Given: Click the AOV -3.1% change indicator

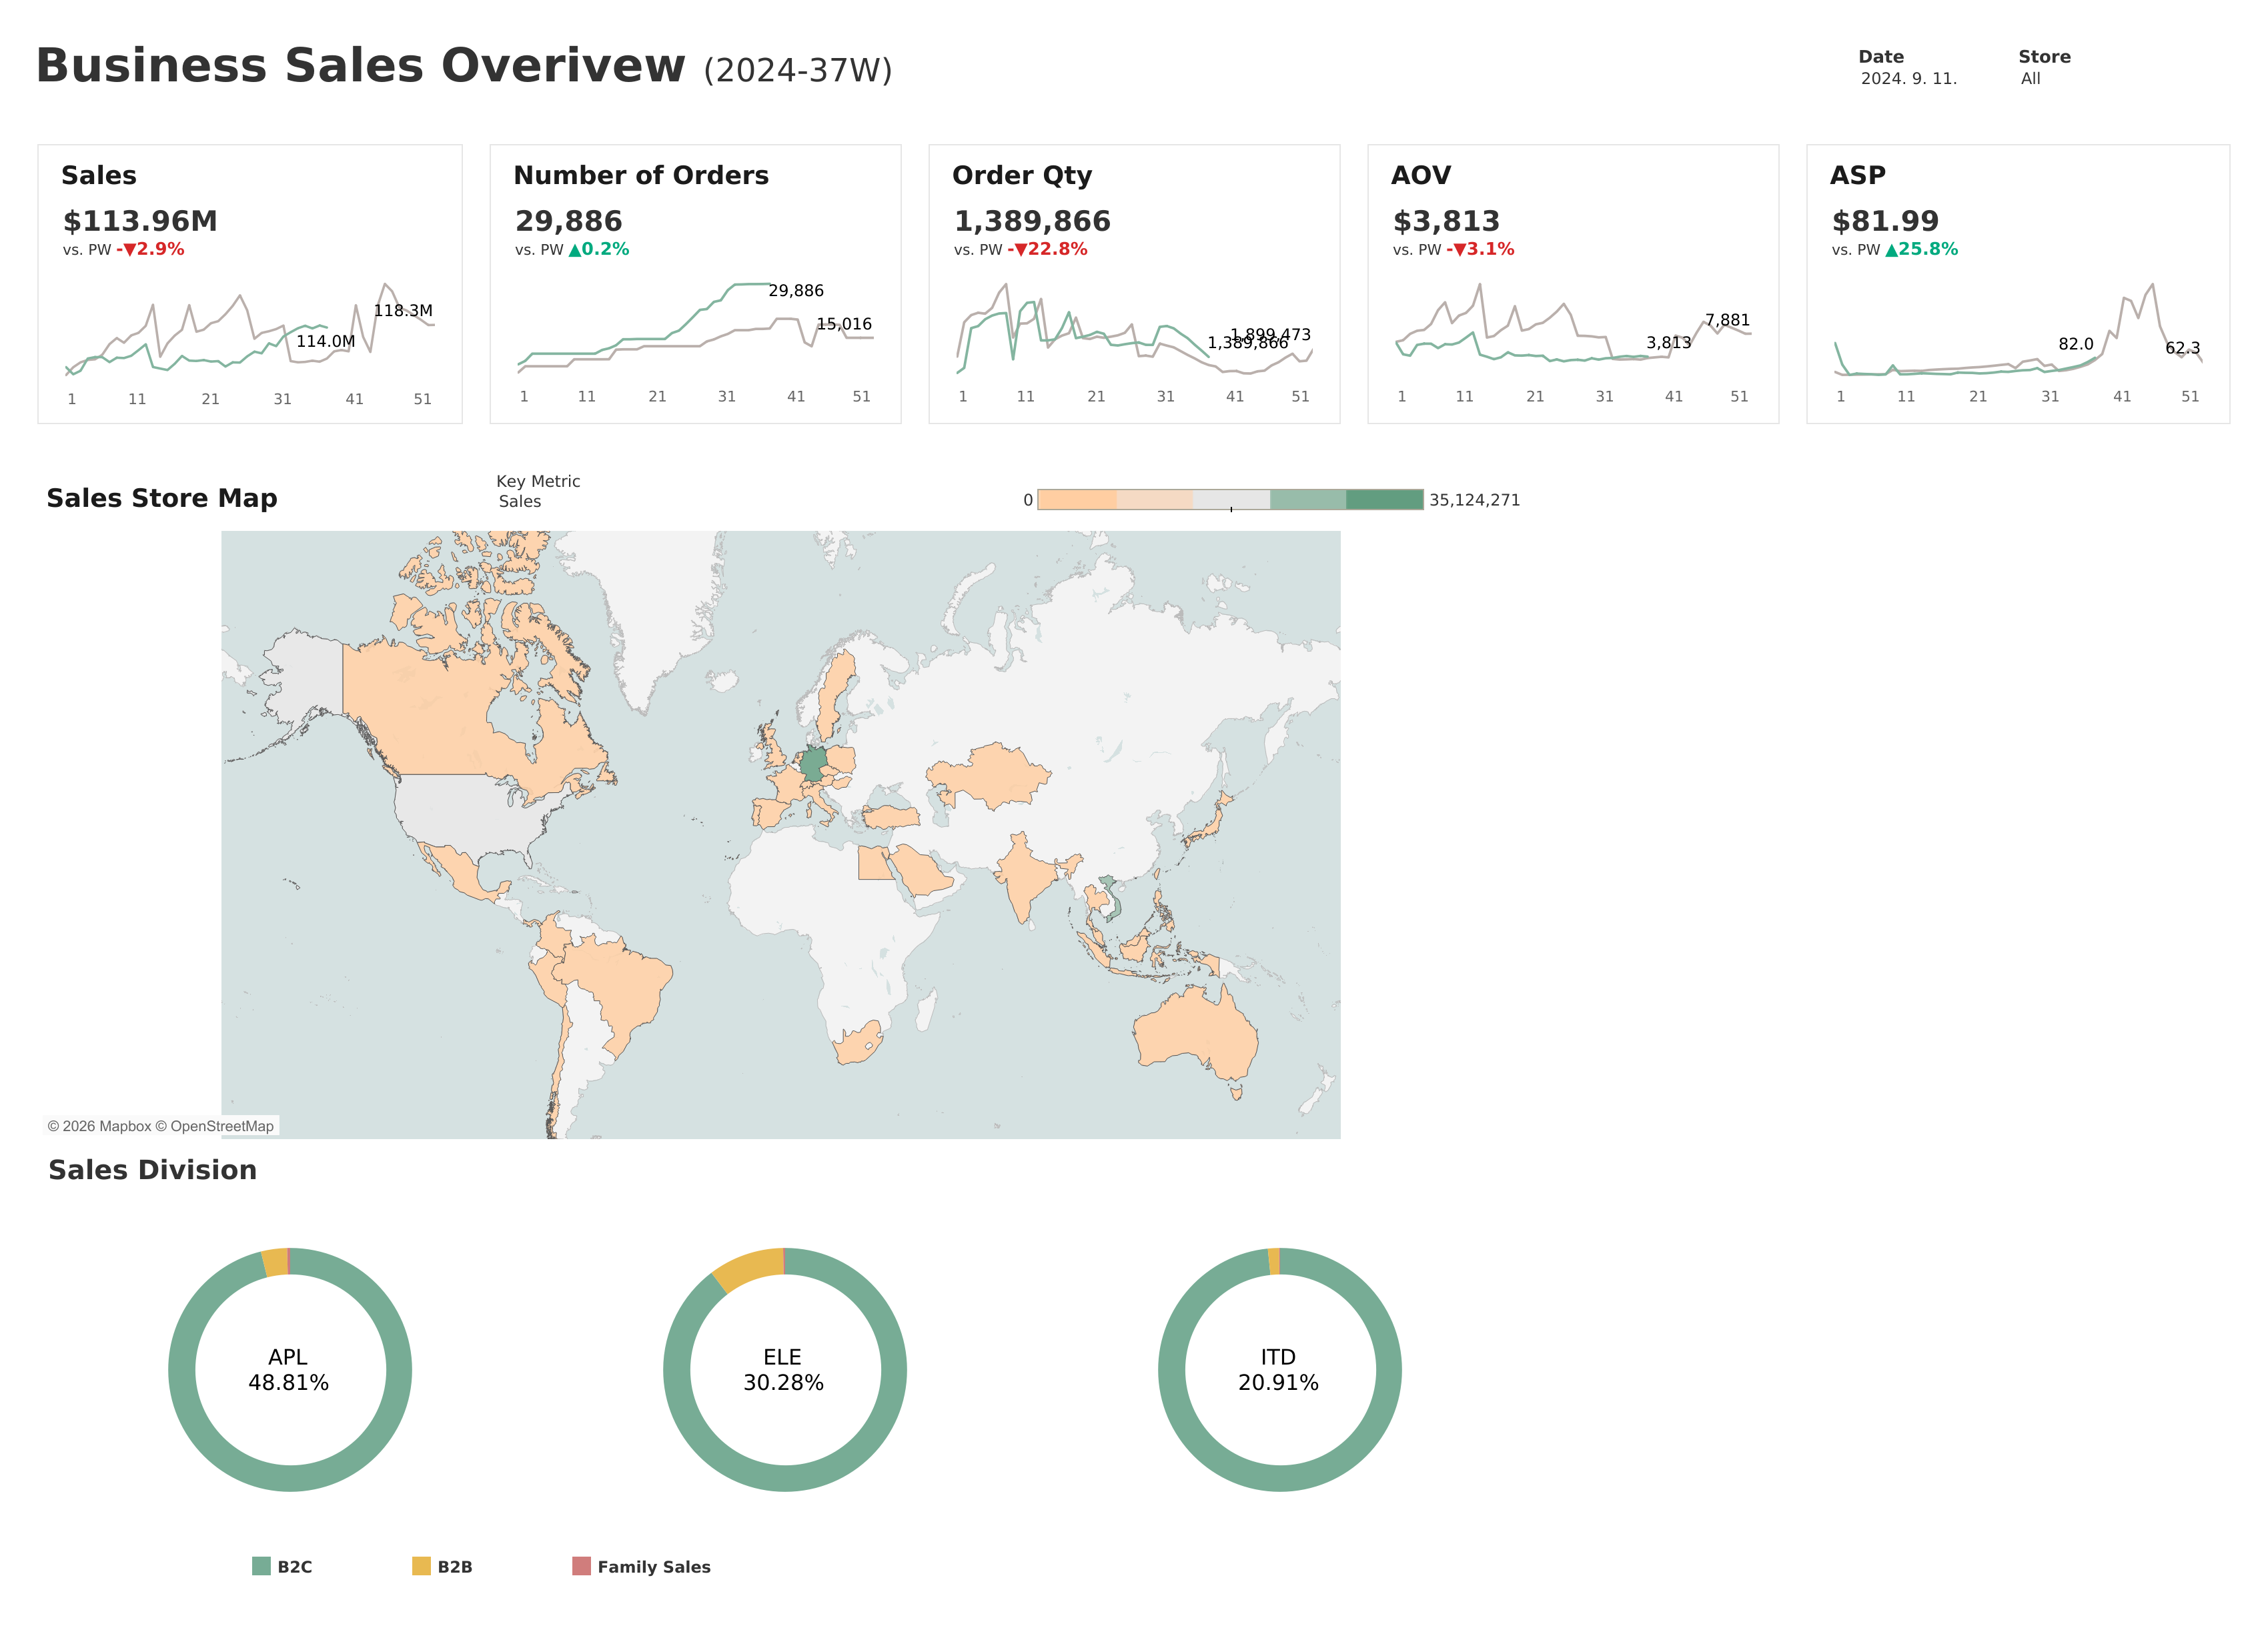Looking at the screenshot, I should tap(1480, 249).
